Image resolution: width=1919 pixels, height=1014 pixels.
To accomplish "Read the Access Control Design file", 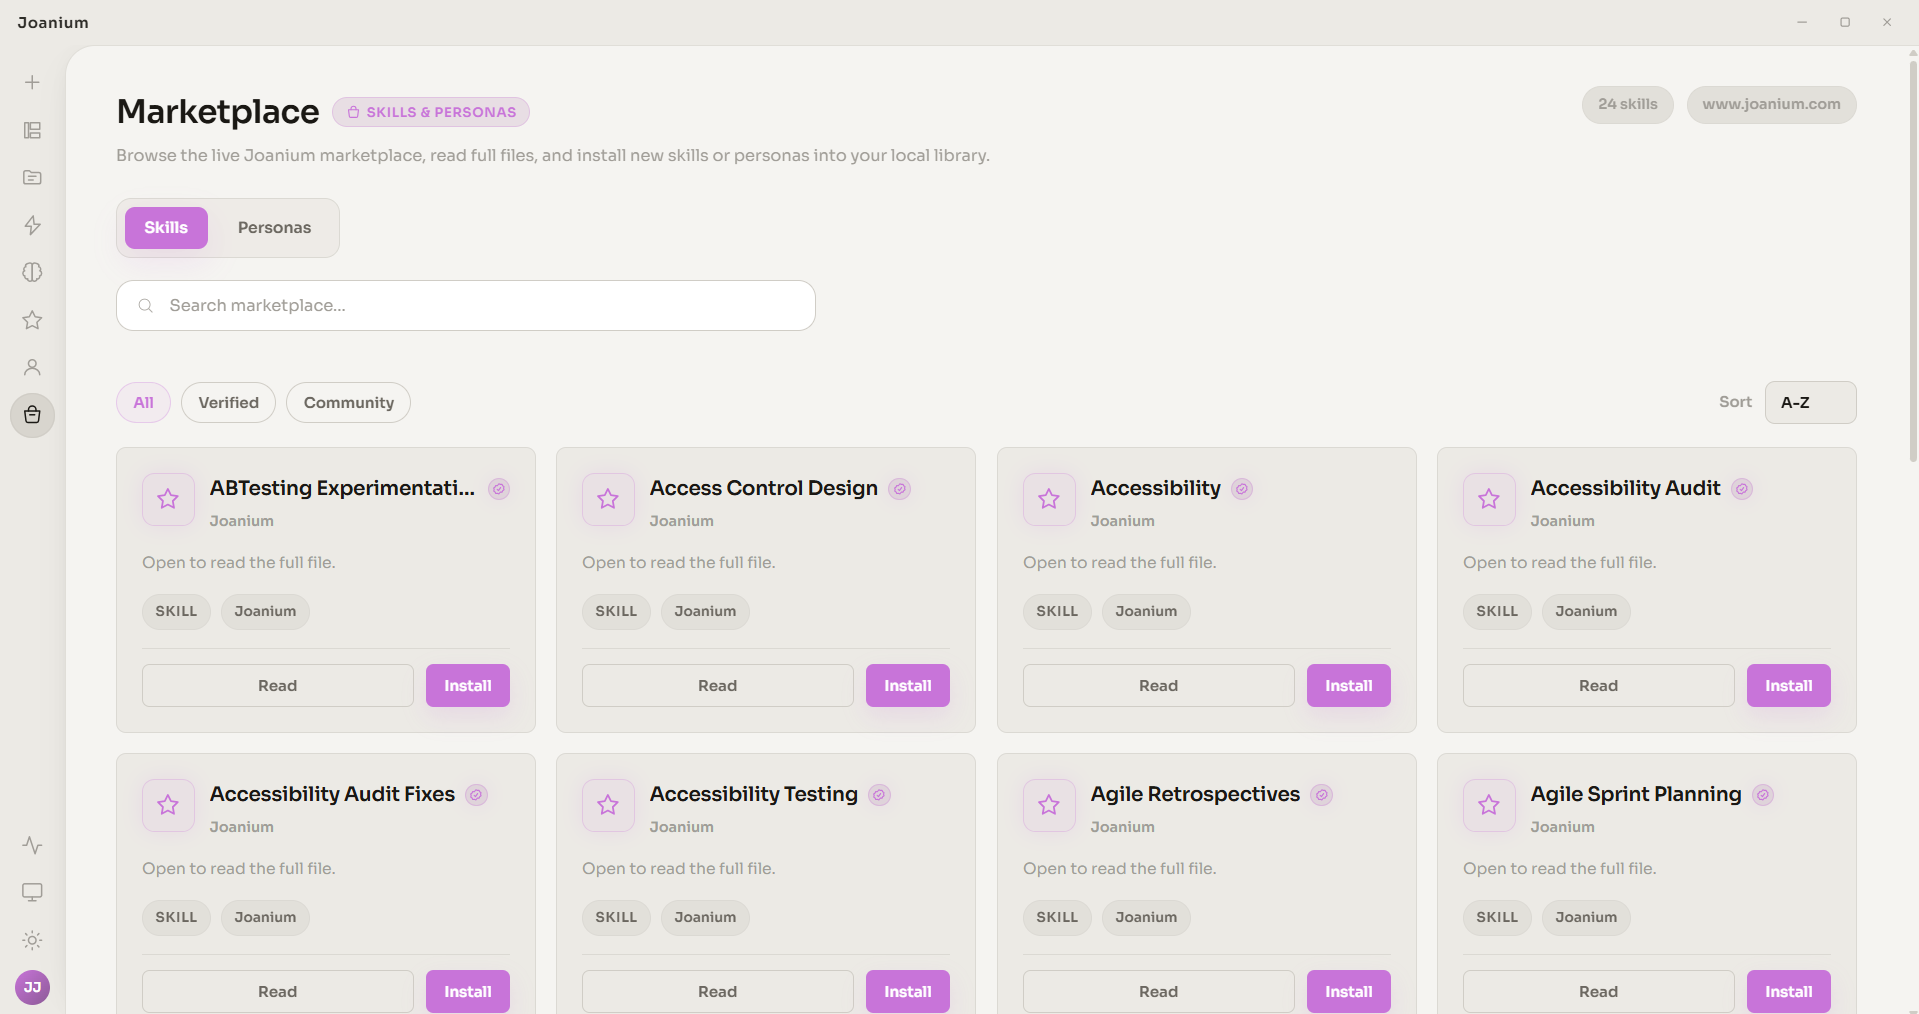I will pos(717,686).
